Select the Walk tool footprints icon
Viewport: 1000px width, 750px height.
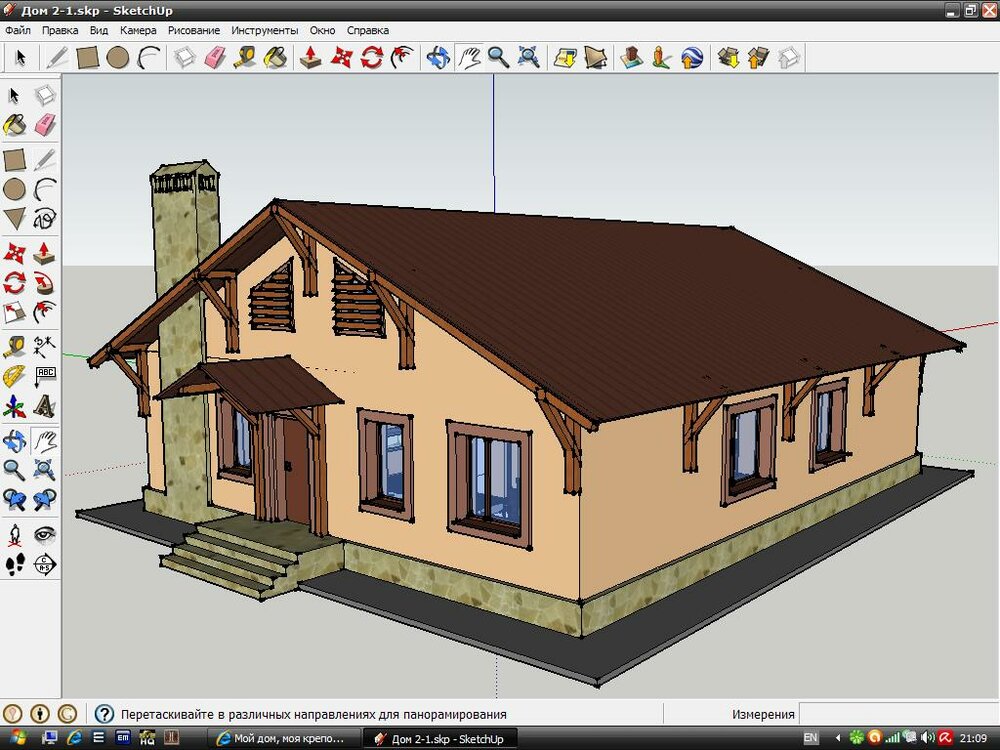14,565
